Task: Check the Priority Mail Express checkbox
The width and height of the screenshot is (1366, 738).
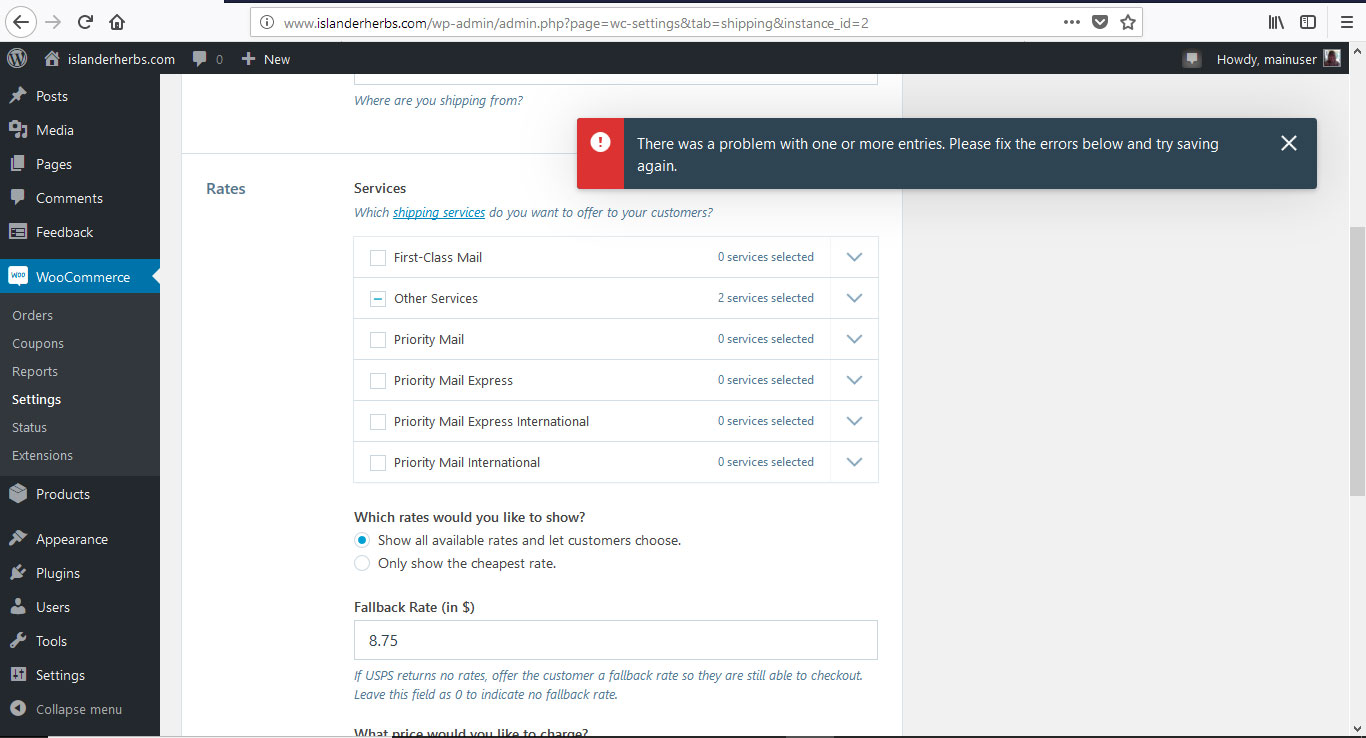Action: (378, 381)
